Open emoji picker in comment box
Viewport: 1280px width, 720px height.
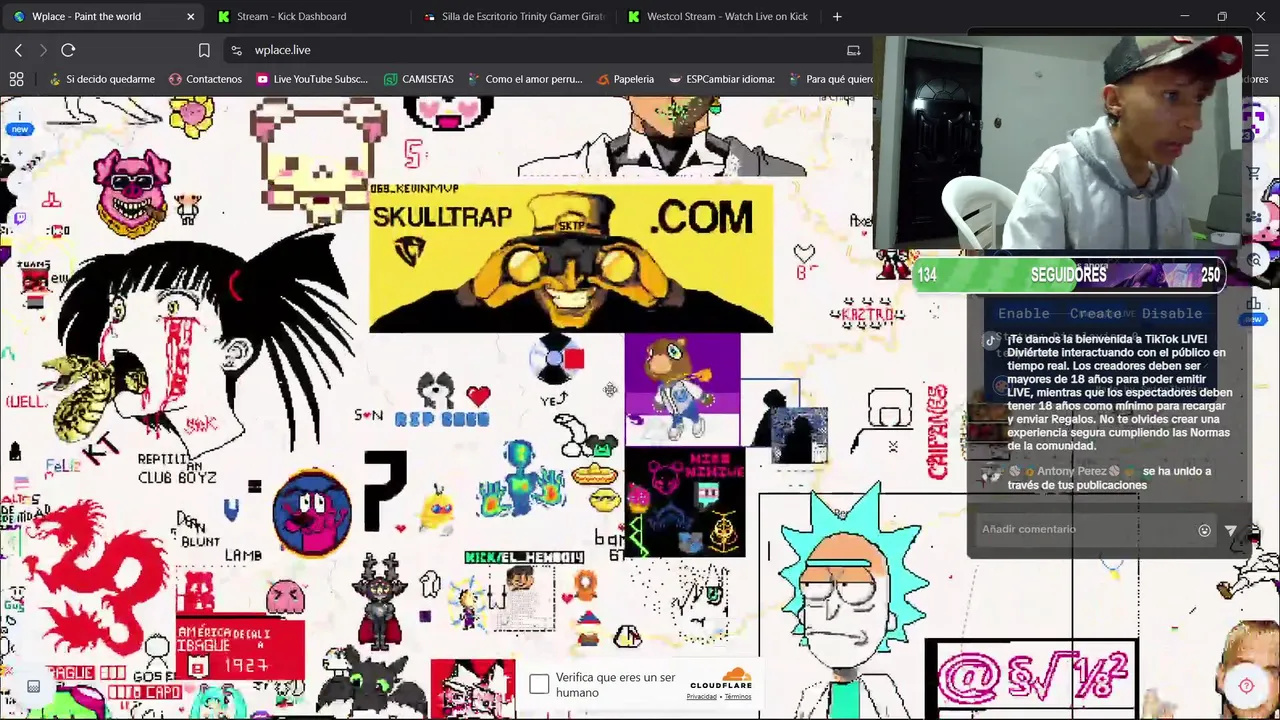(x=1204, y=531)
